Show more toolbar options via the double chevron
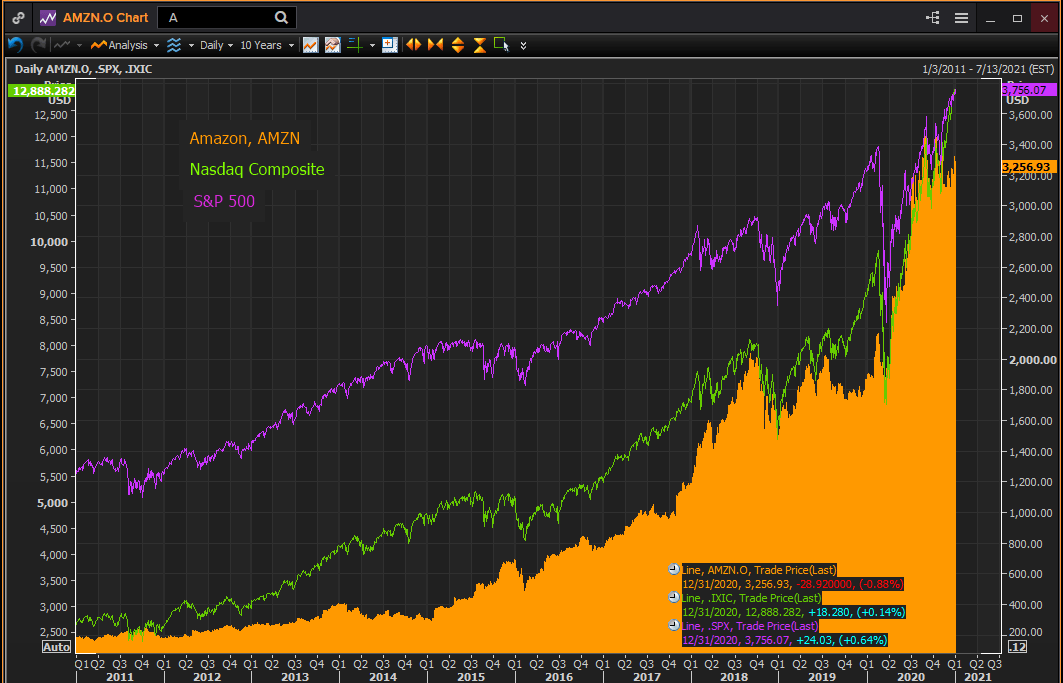 coord(523,45)
